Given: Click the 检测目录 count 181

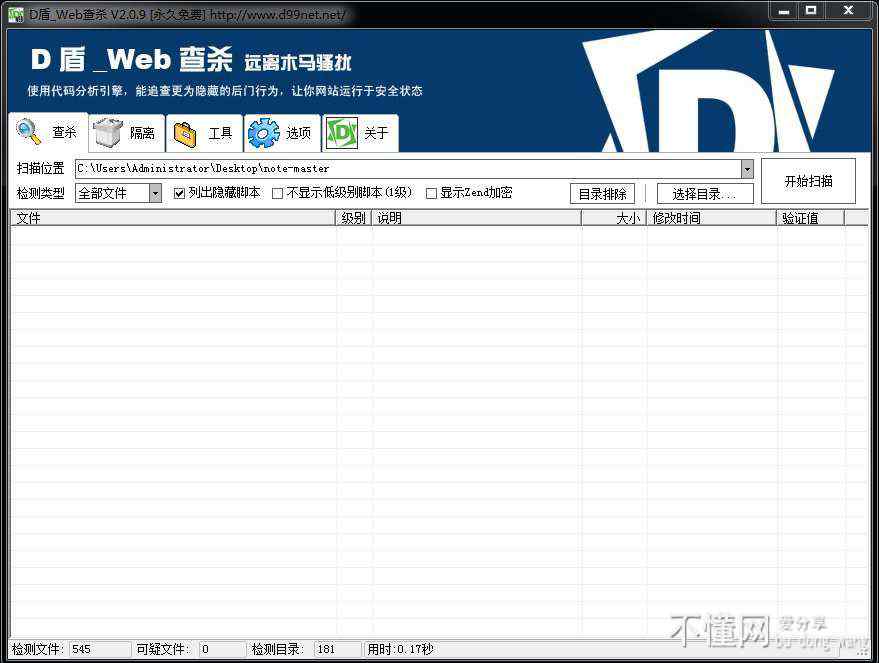Looking at the screenshot, I should click(x=326, y=650).
